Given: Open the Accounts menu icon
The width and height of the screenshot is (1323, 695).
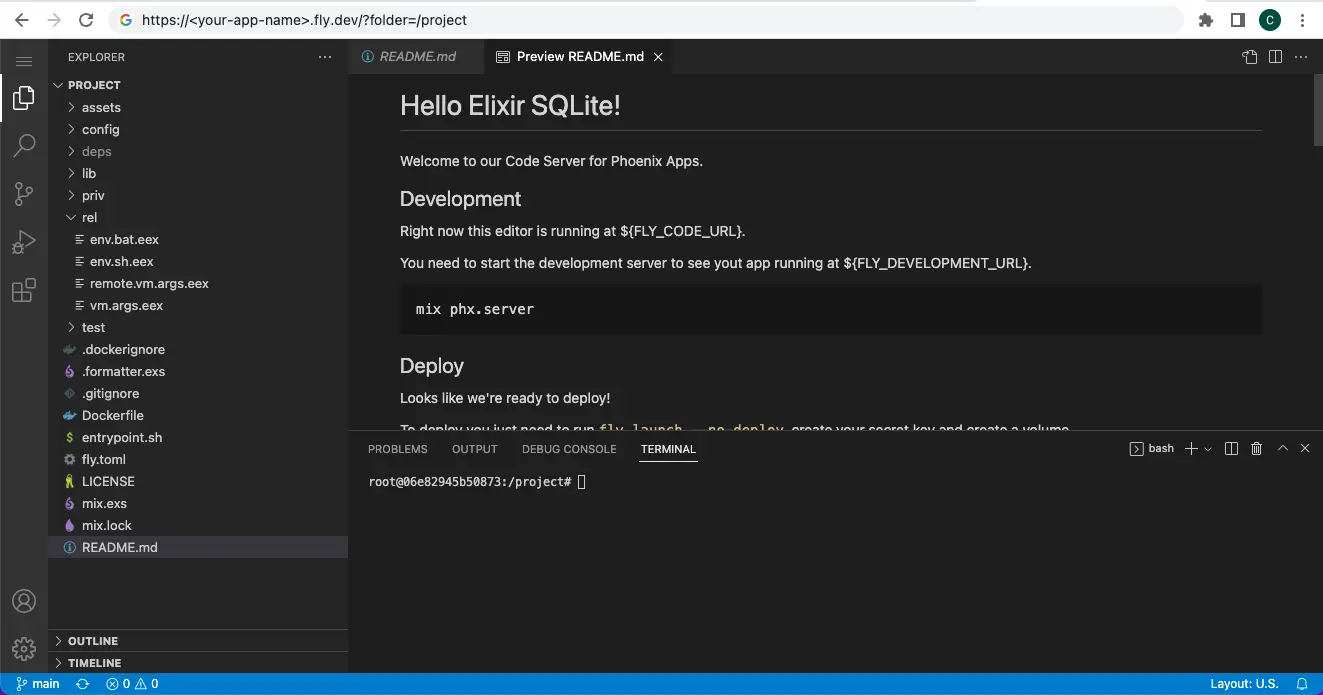Looking at the screenshot, I should (24, 601).
